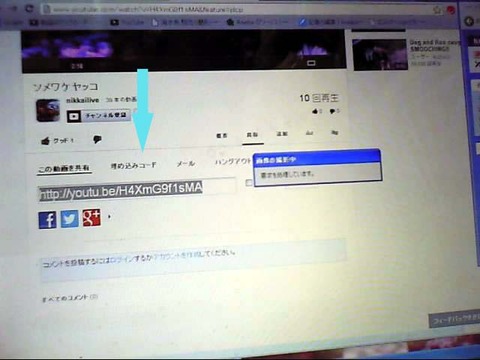Viewport: 480px width, 360px height.
Task: Show more sharing services after Google+
Action: (x=109, y=217)
